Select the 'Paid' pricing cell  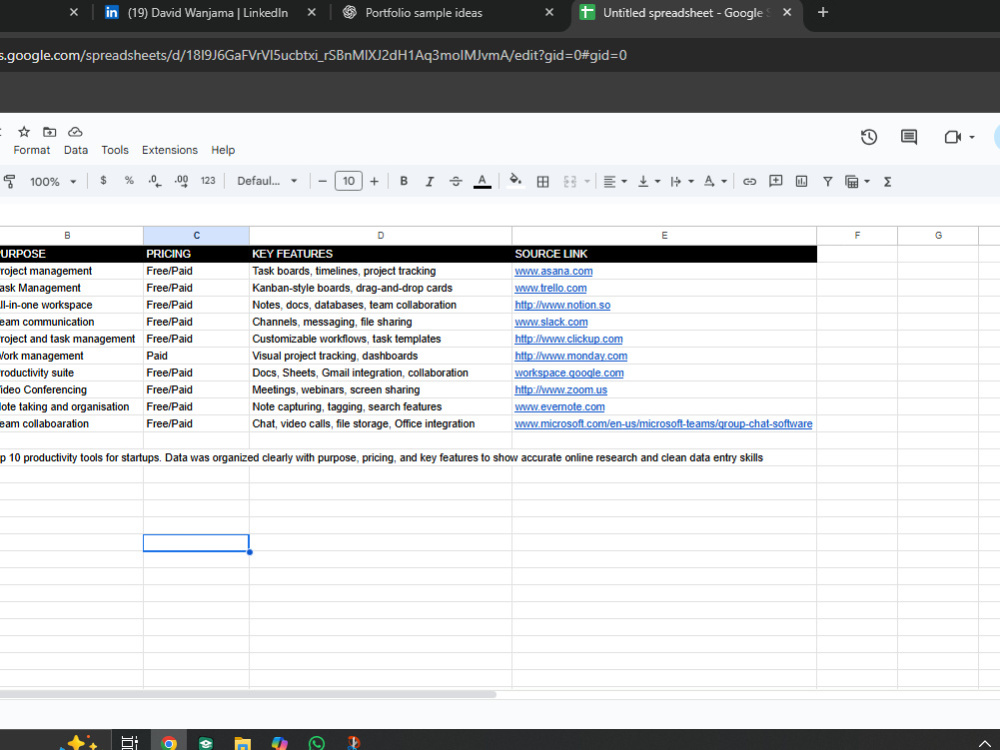pyautogui.click(x=196, y=356)
